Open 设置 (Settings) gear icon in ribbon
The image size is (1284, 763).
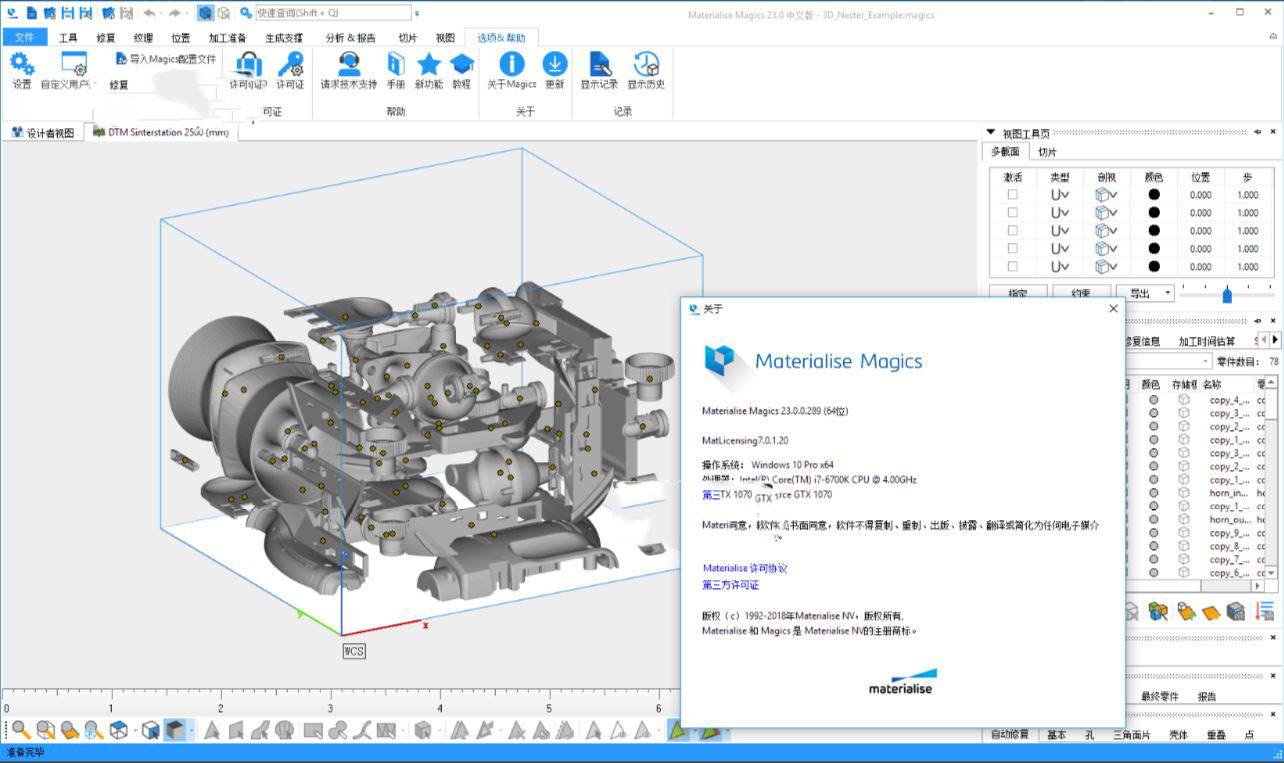21,65
